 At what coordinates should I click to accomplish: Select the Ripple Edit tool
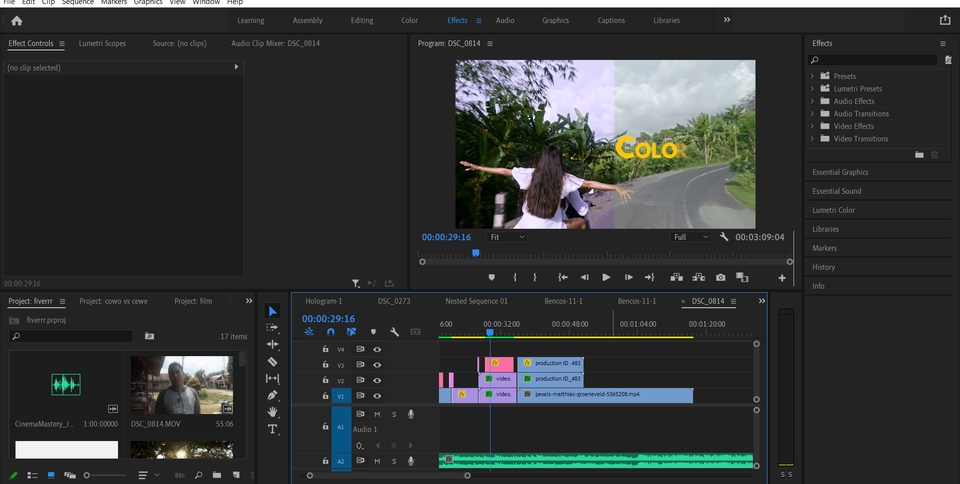(x=272, y=344)
